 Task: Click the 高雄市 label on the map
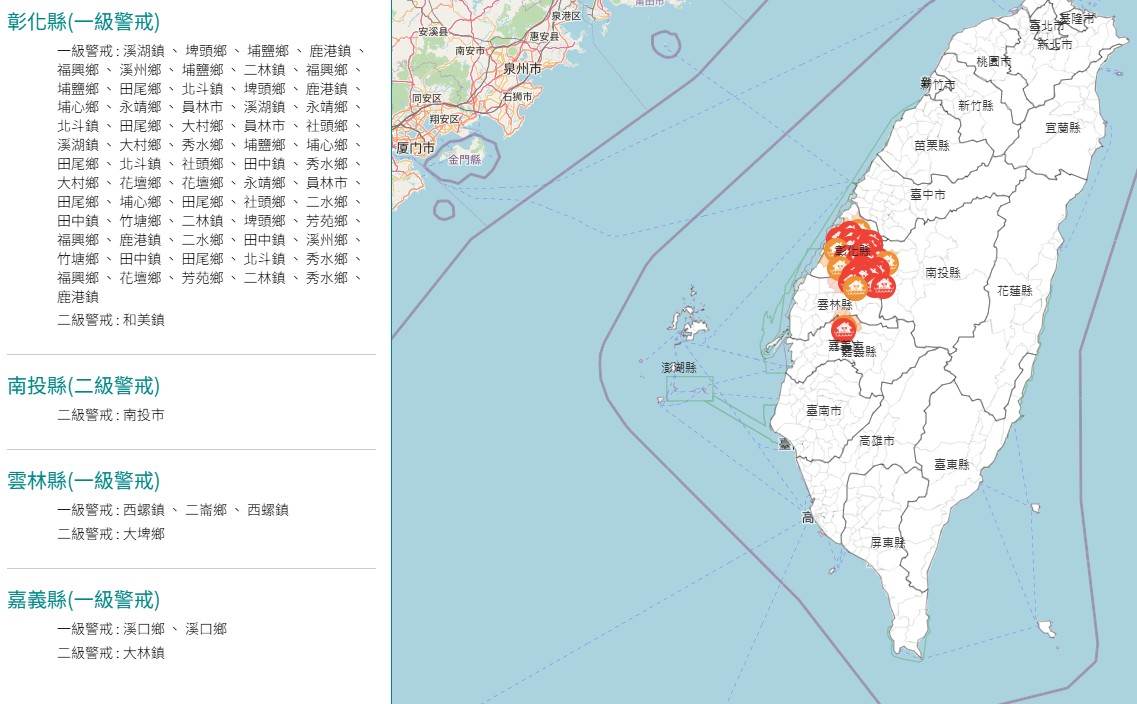pyautogui.click(x=876, y=441)
